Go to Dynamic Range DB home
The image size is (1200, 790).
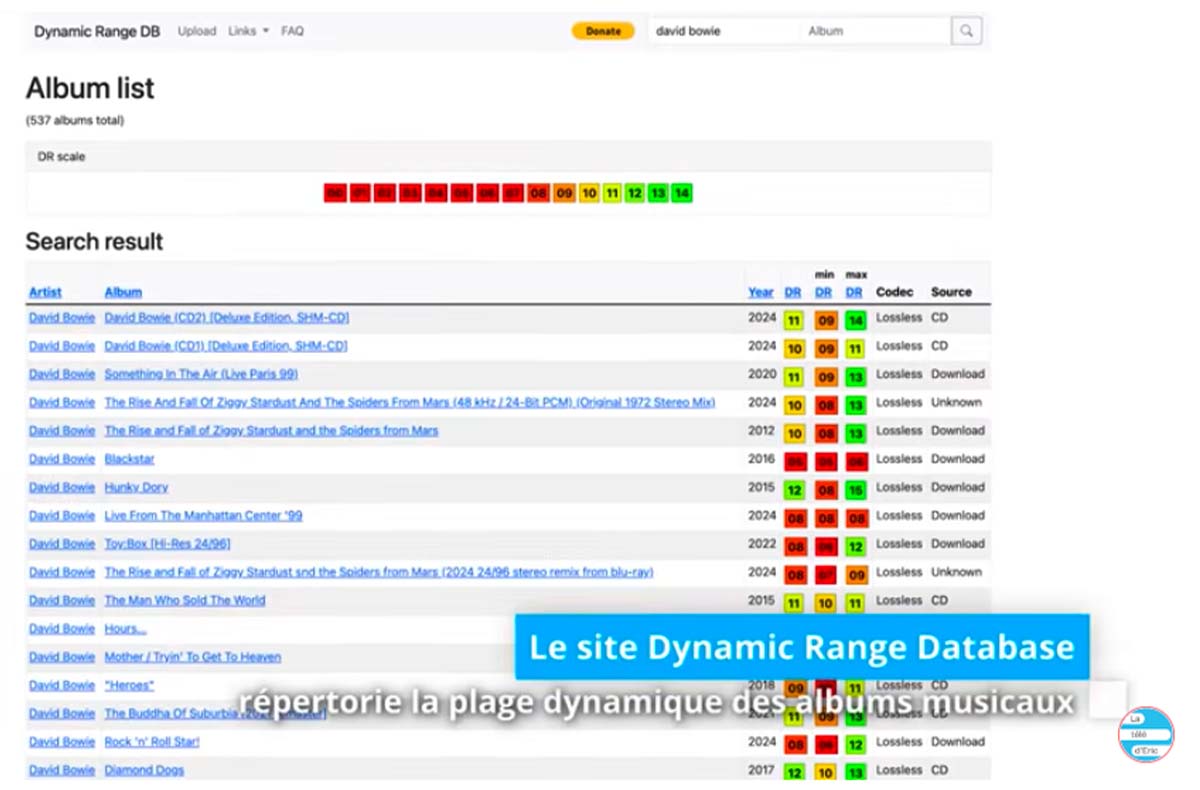(97, 31)
